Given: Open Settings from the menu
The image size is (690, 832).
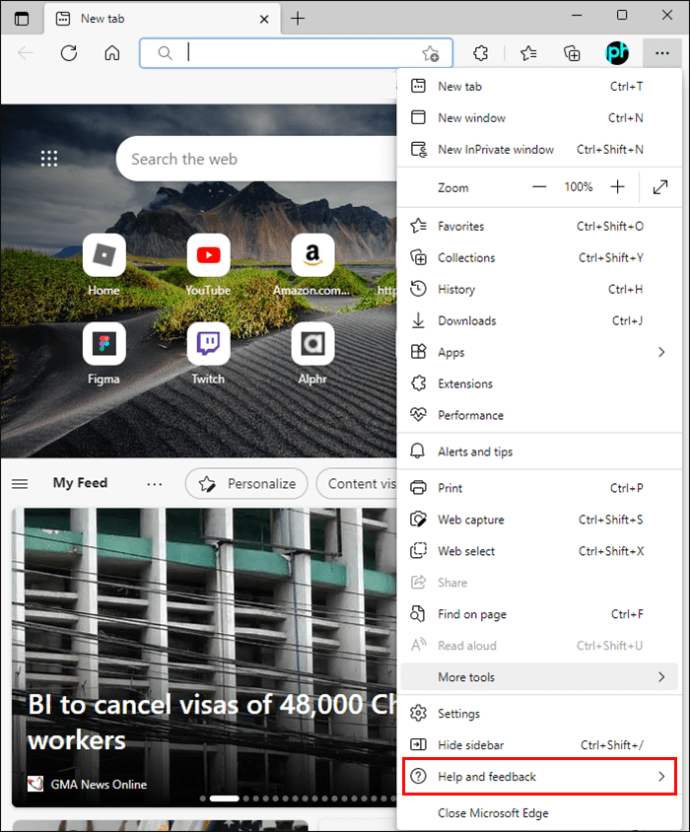Looking at the screenshot, I should (x=539, y=714).
